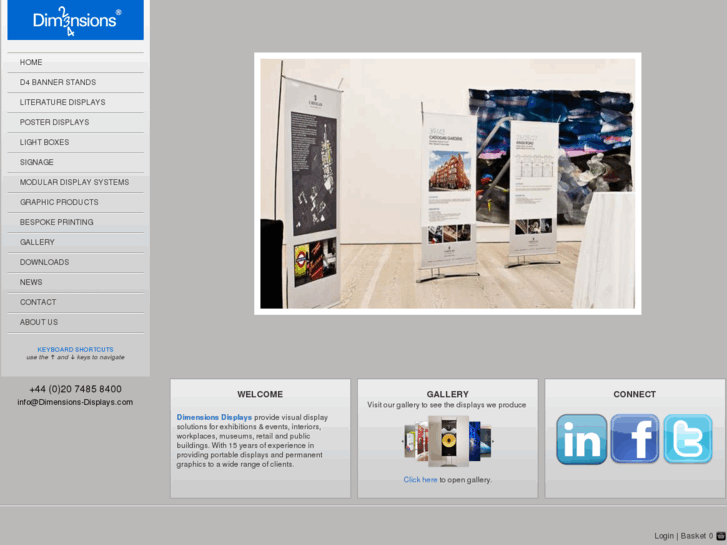
Task: Open the Dimensions Displays welcome link
Action: (214, 417)
